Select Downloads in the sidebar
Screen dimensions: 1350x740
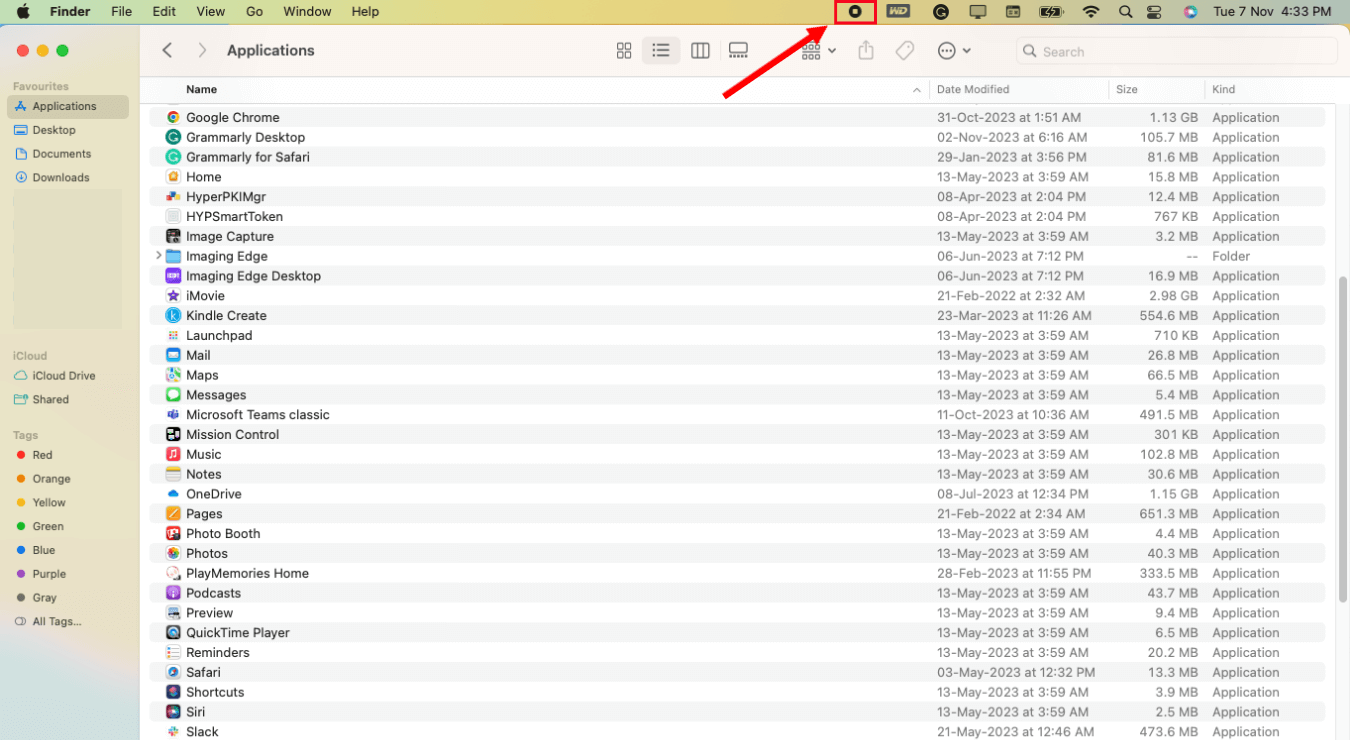click(68, 178)
